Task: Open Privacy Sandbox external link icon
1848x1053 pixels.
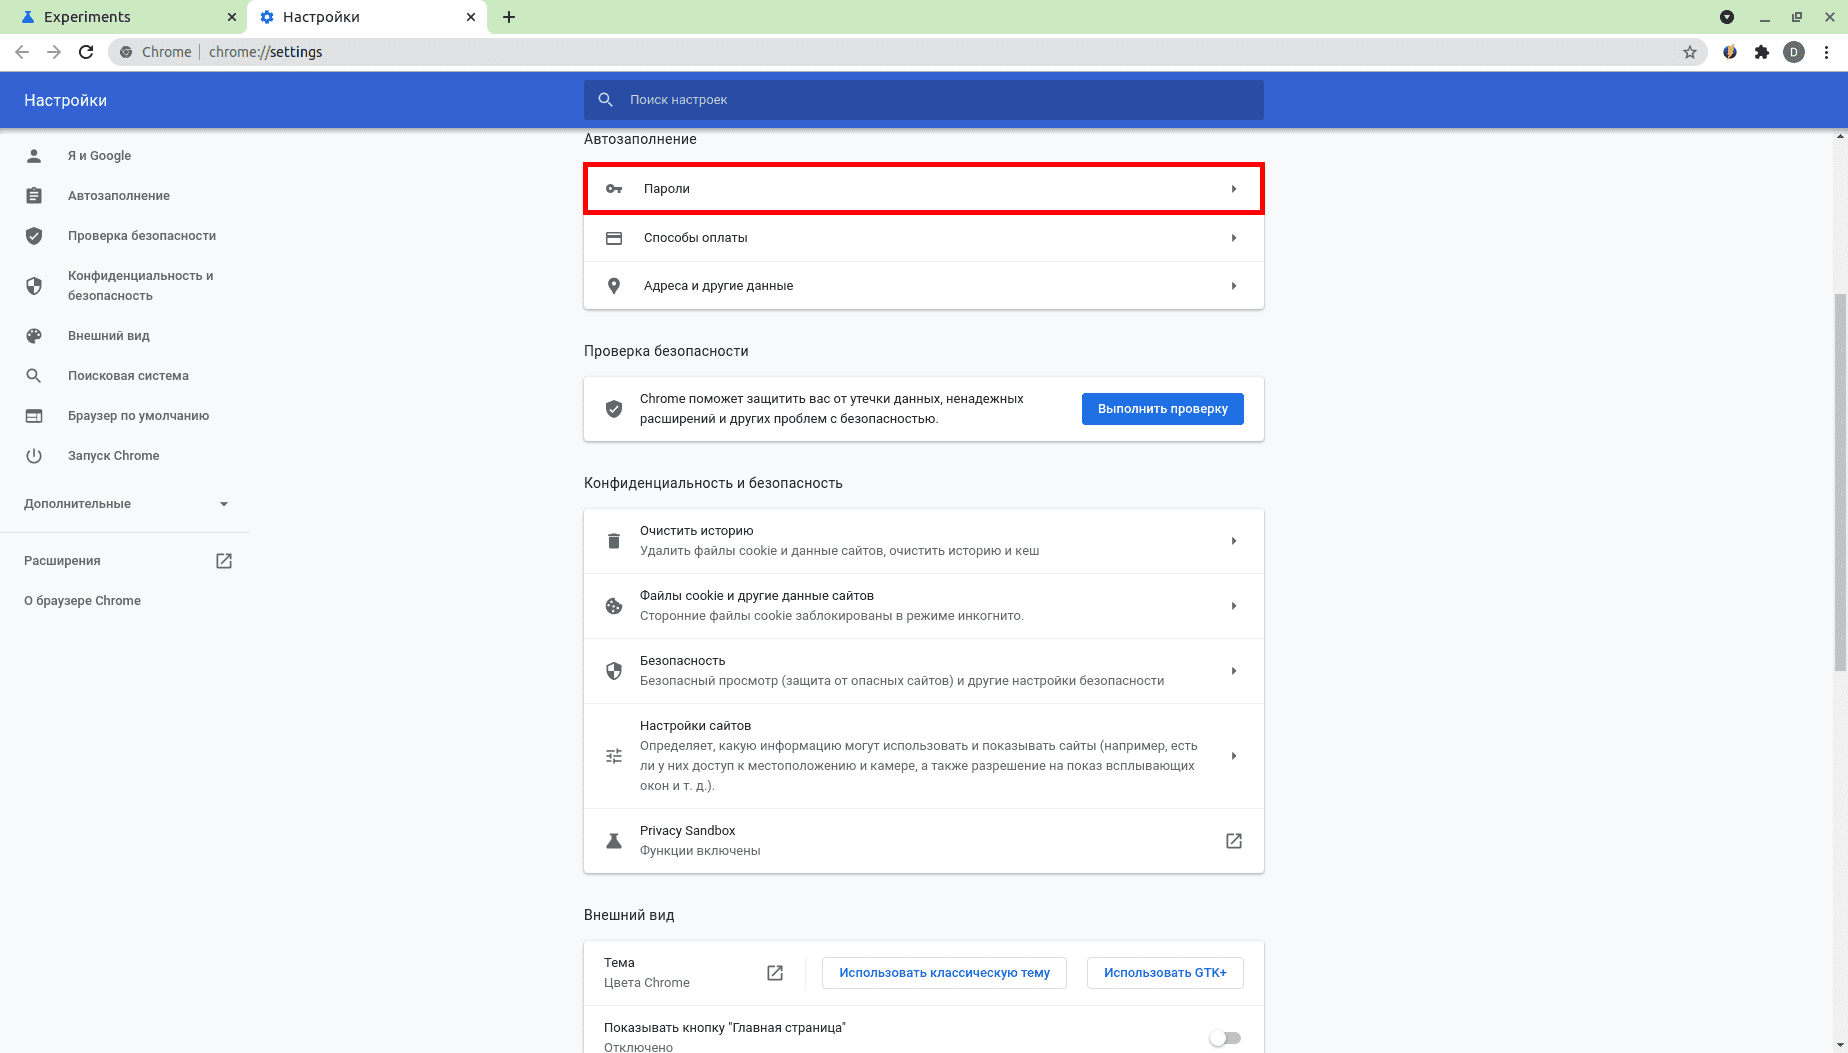Action: click(1233, 841)
